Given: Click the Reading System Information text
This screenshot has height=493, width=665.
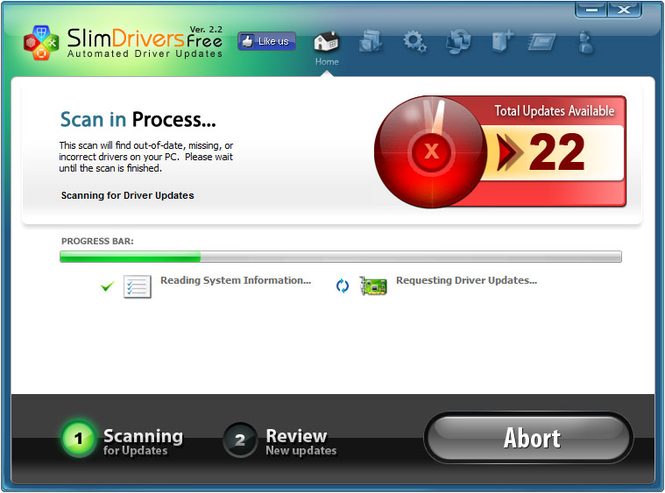Looking at the screenshot, I should [235, 280].
